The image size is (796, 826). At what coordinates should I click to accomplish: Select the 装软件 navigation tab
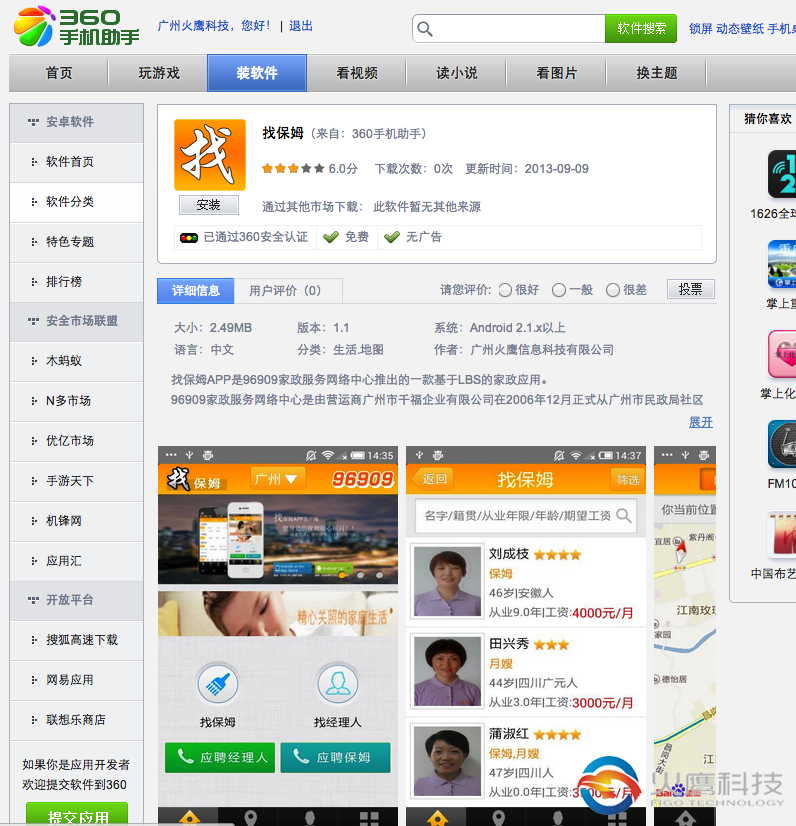pyautogui.click(x=257, y=73)
